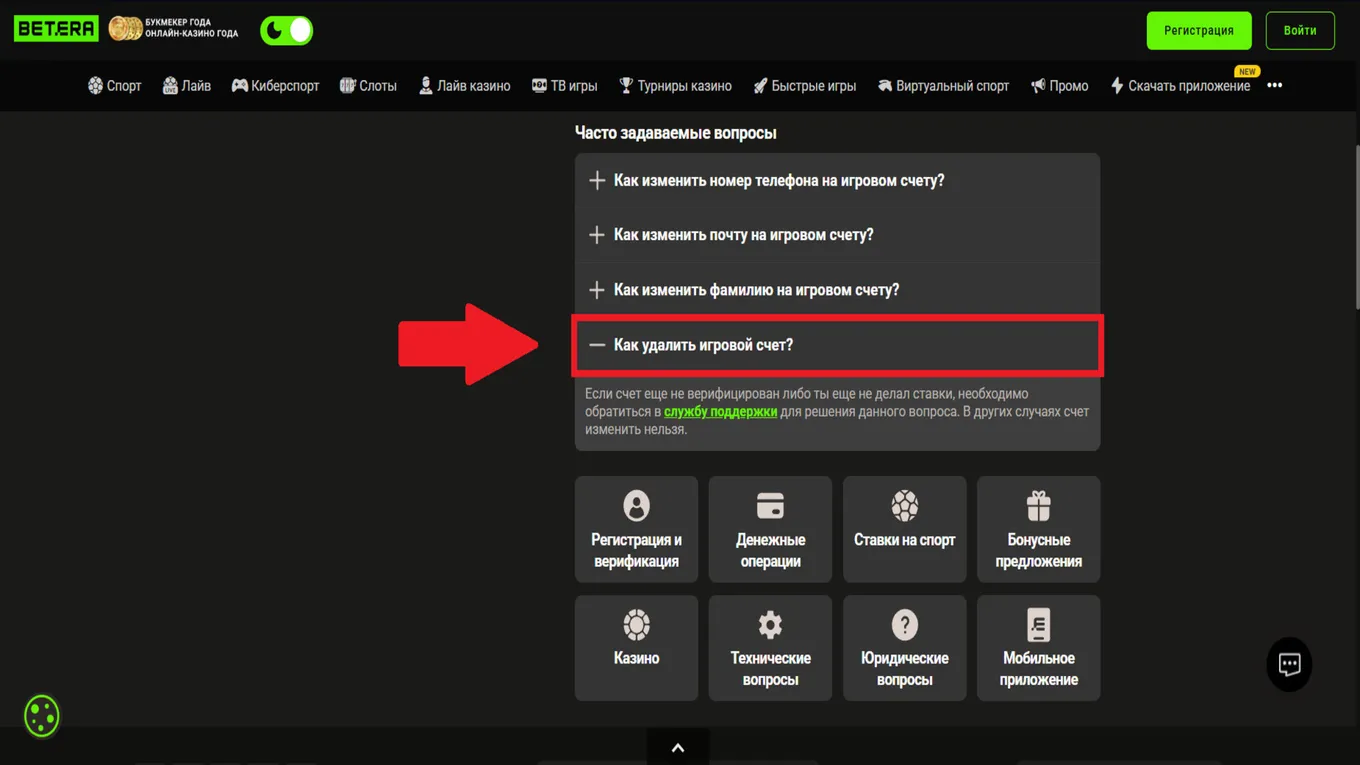
Task: Expand "Как изменить почту" question
Action: pos(837,235)
